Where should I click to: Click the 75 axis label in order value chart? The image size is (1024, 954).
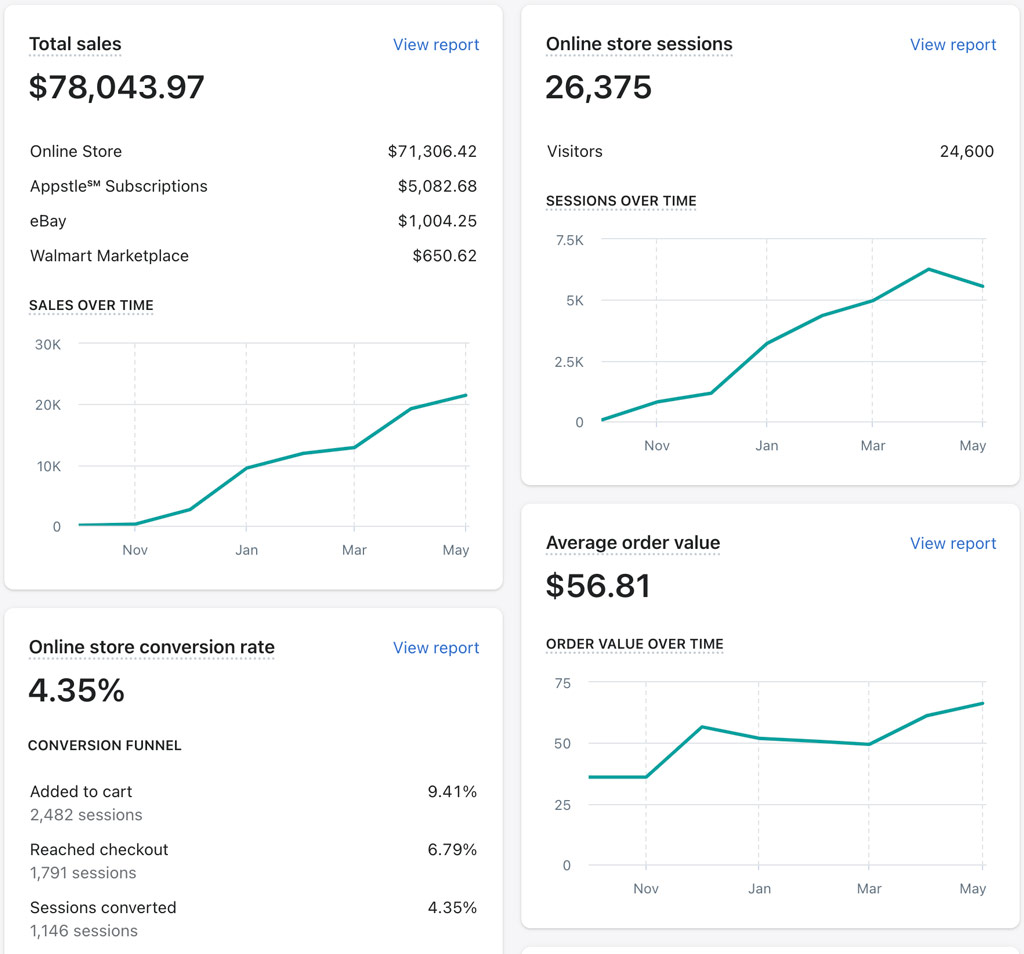click(x=562, y=684)
